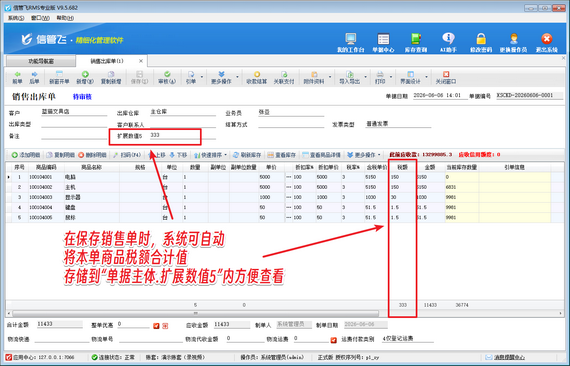Open the 窗口 menu

coord(40,18)
